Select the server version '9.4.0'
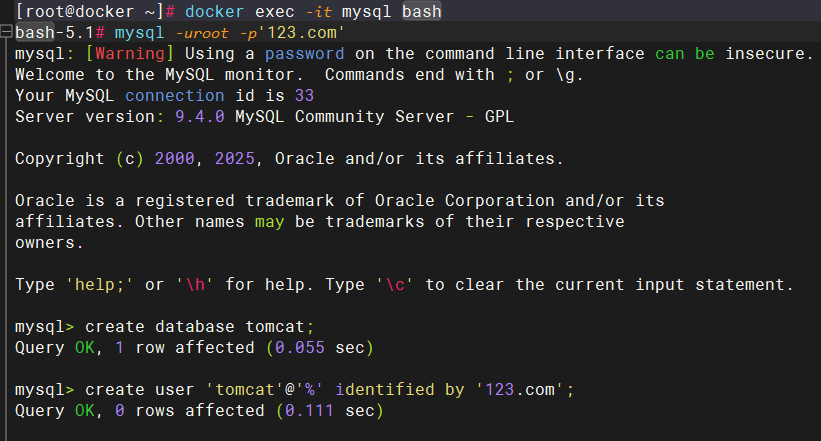 click(199, 116)
